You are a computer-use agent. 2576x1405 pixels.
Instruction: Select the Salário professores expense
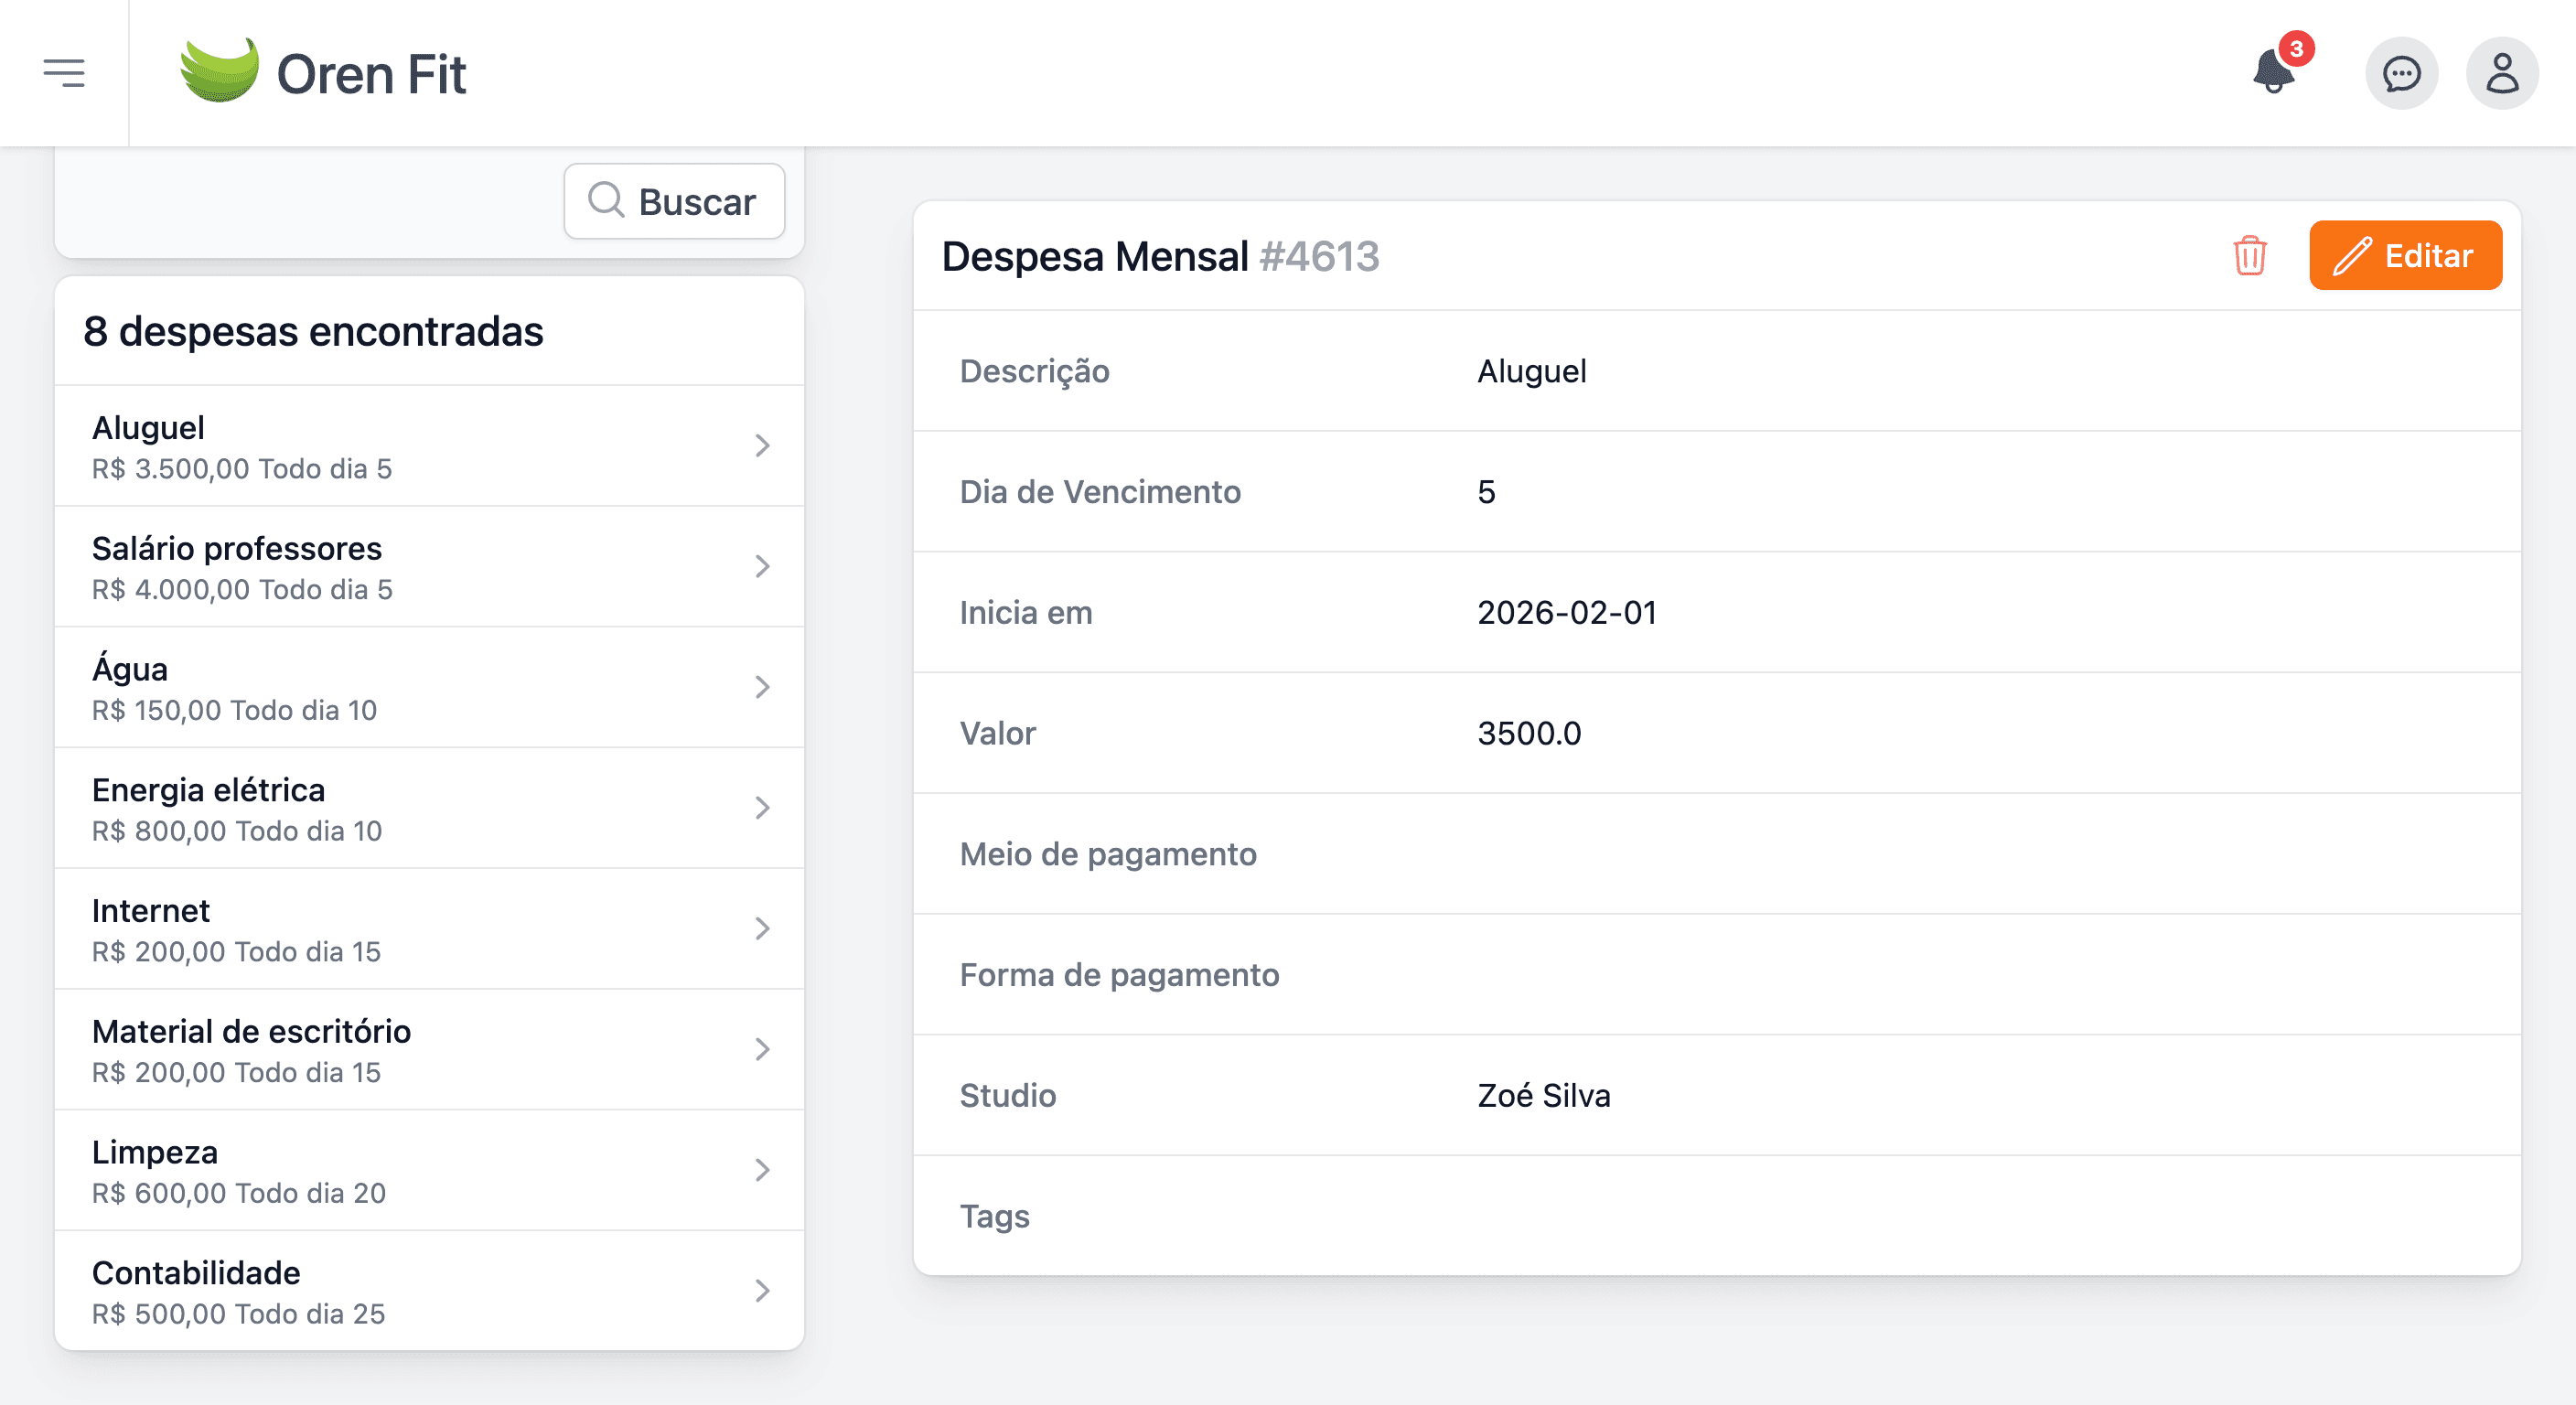[429, 567]
